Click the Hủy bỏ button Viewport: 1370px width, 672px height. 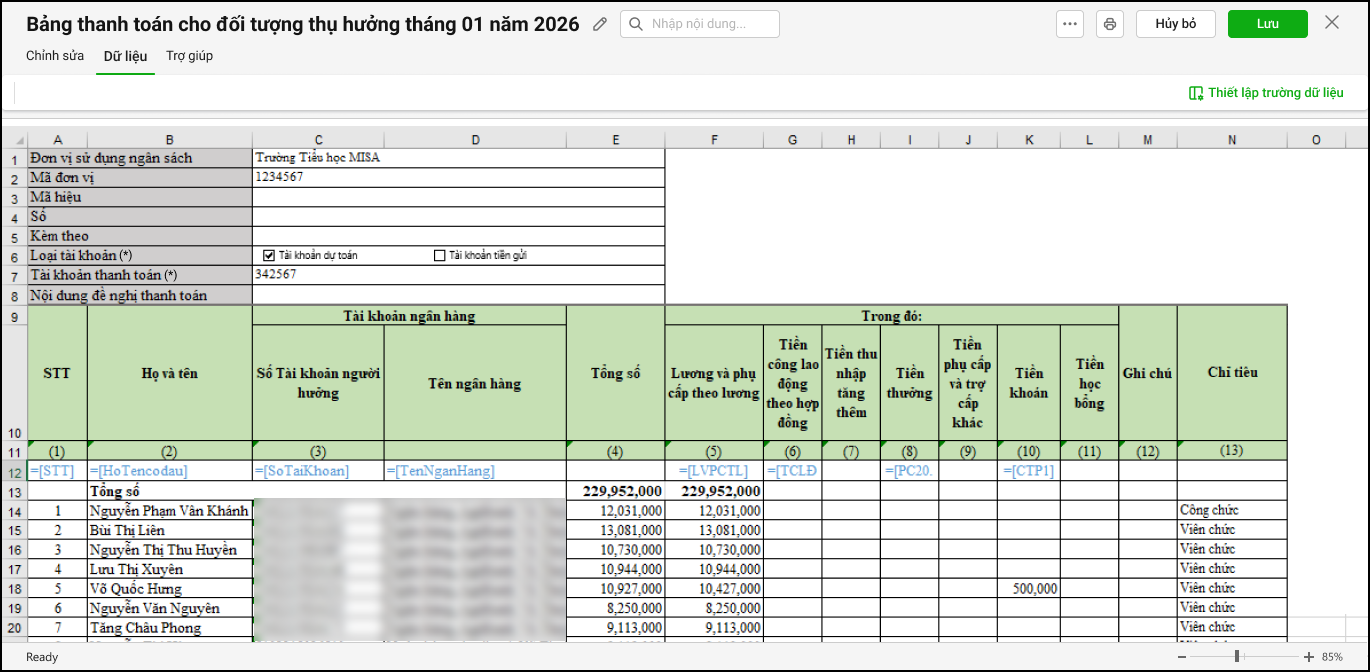coord(1175,24)
